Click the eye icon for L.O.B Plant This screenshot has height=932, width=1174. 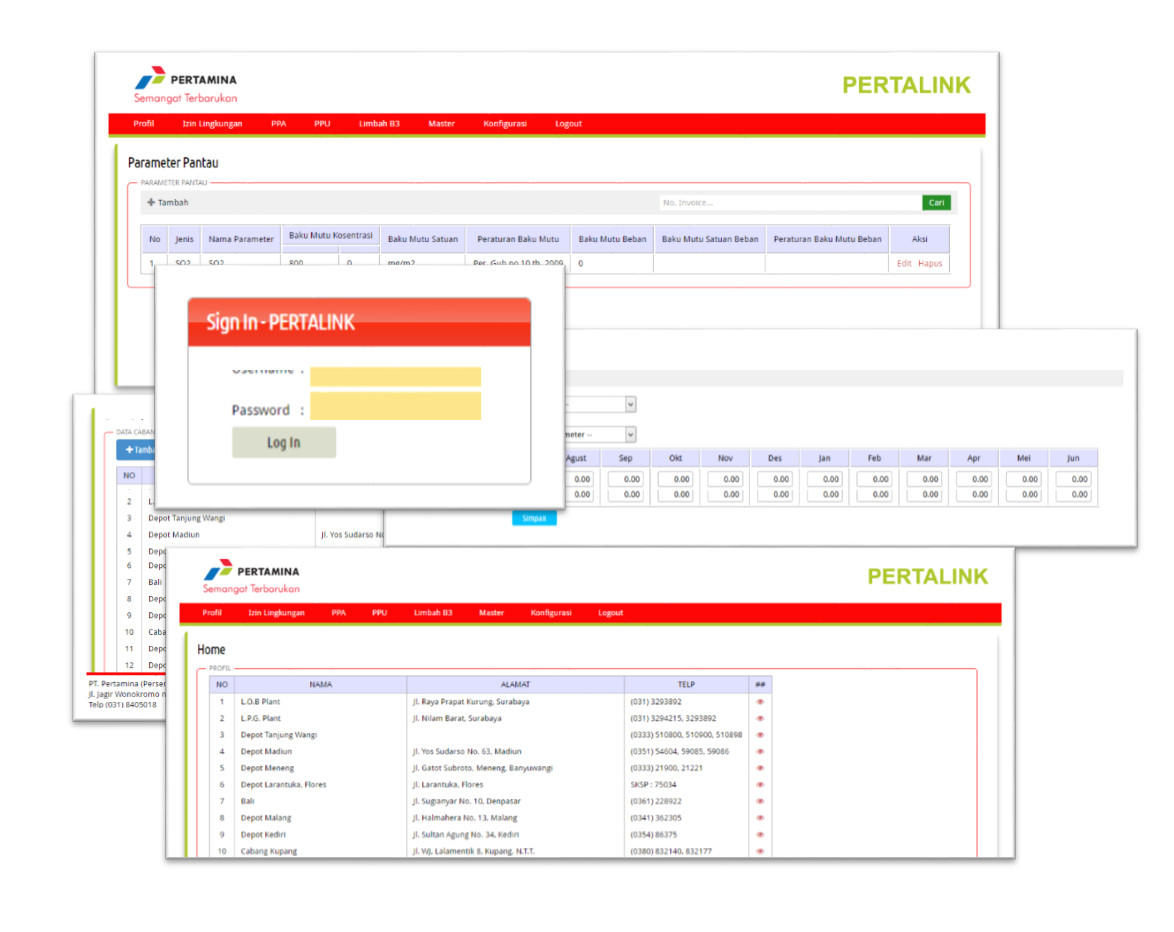760,702
